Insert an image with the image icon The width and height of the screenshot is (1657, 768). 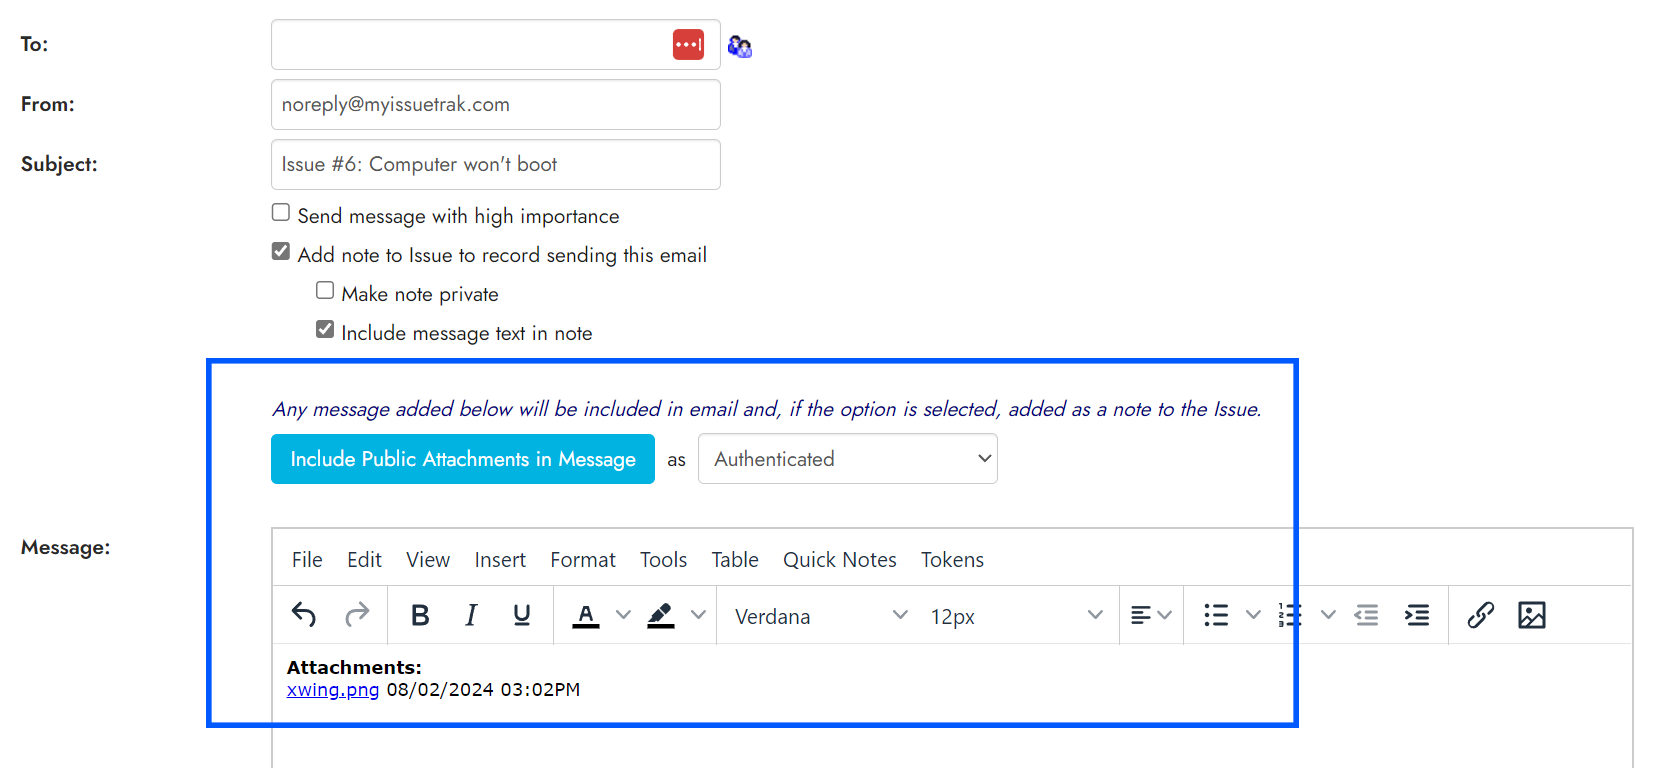[1532, 615]
